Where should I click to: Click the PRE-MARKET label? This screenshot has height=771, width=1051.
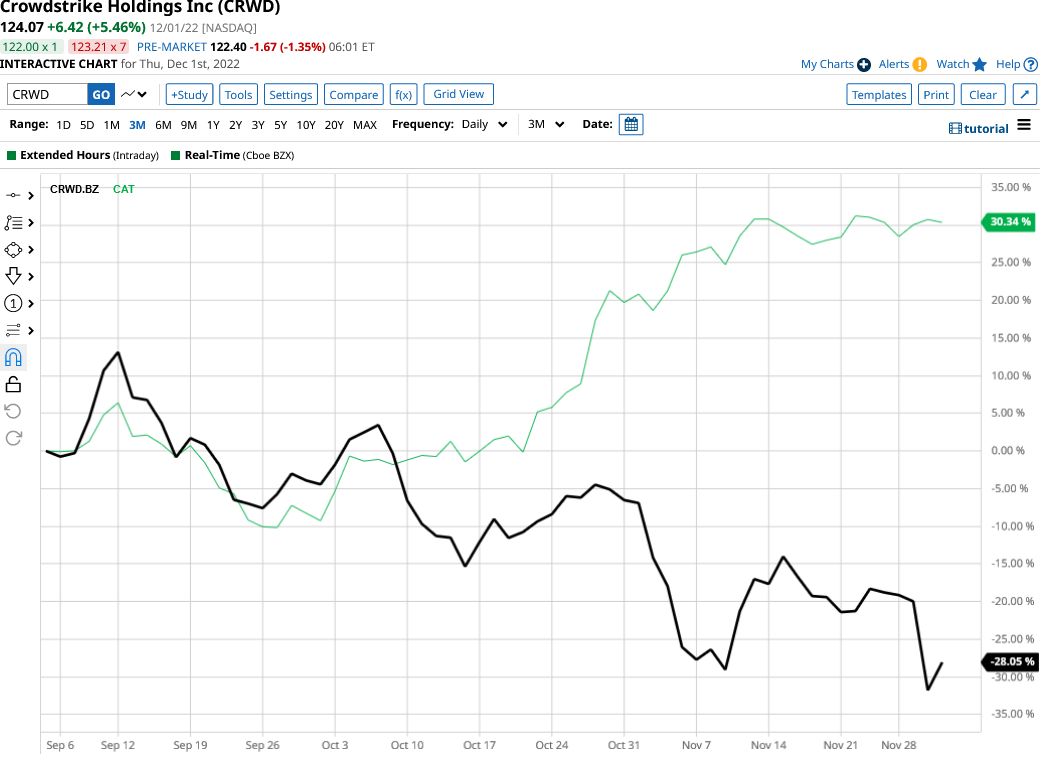[x=172, y=47]
